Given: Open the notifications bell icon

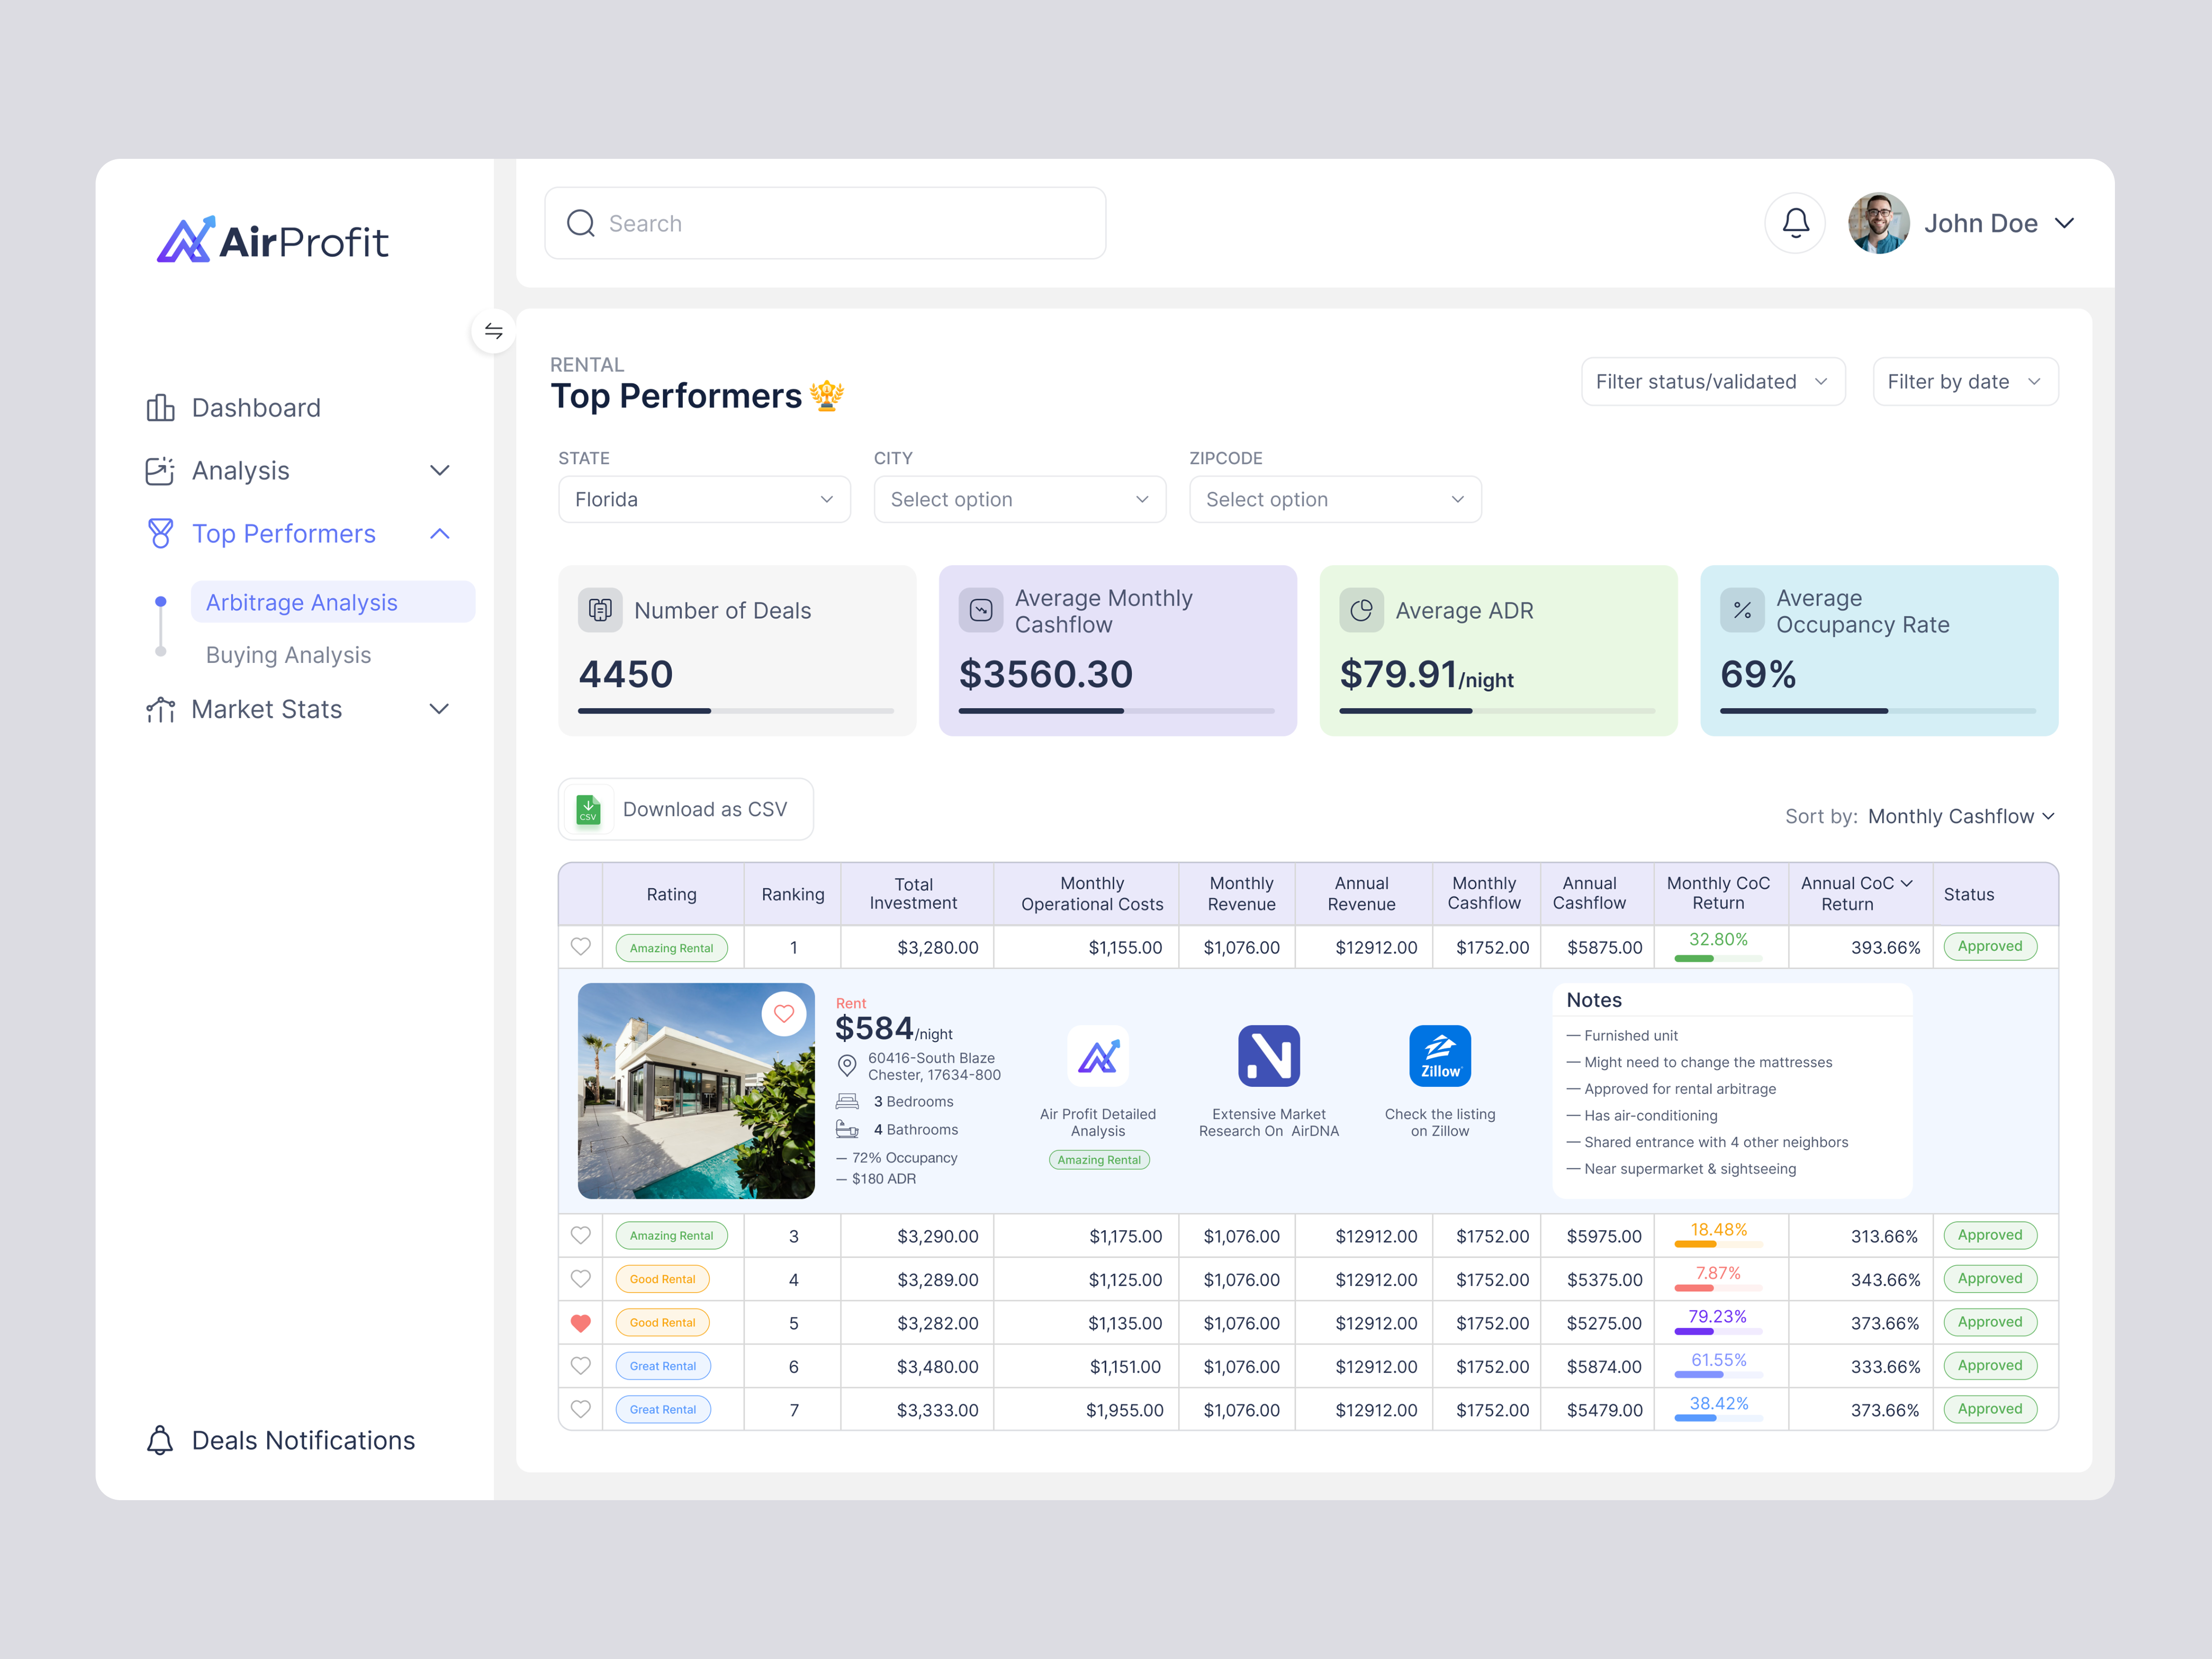Looking at the screenshot, I should 1795,223.
